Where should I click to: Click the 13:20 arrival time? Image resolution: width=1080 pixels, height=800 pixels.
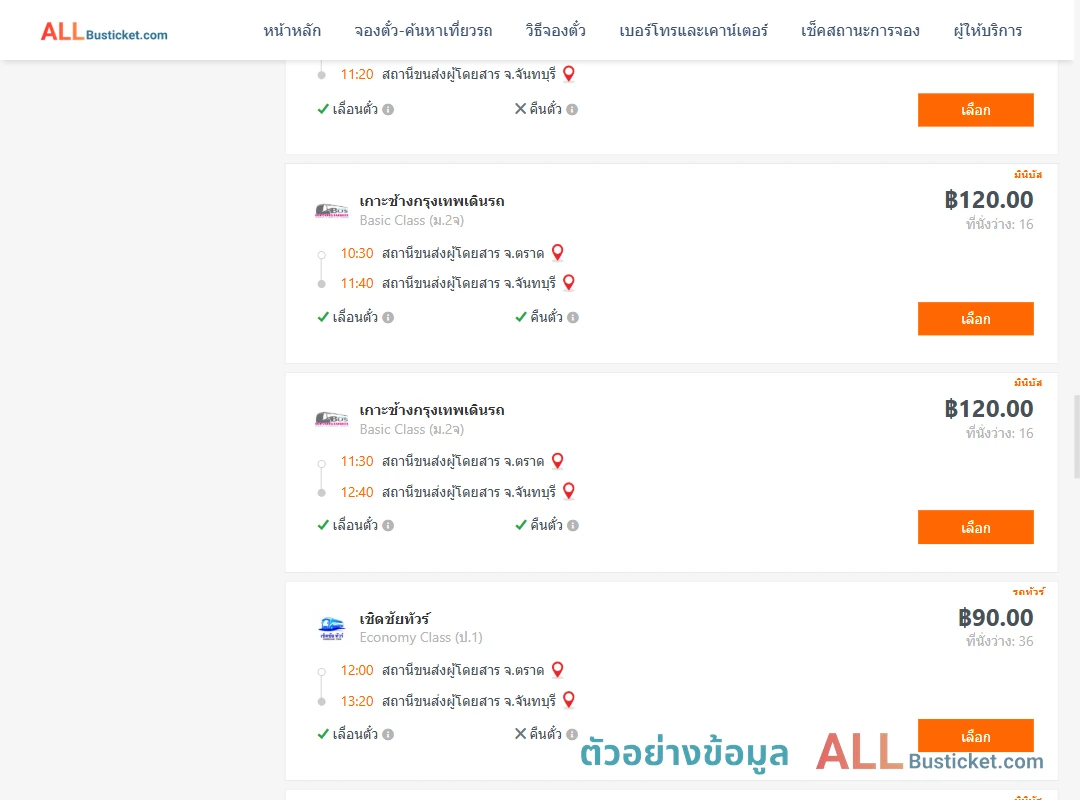357,701
